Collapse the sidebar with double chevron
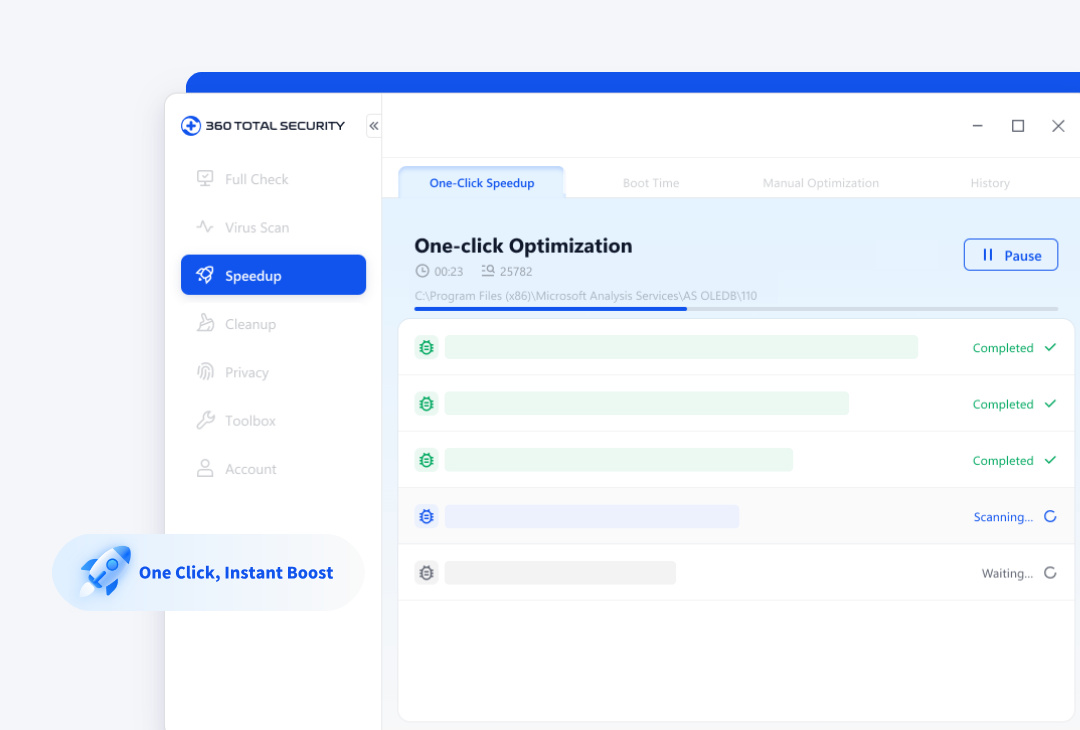 [373, 126]
